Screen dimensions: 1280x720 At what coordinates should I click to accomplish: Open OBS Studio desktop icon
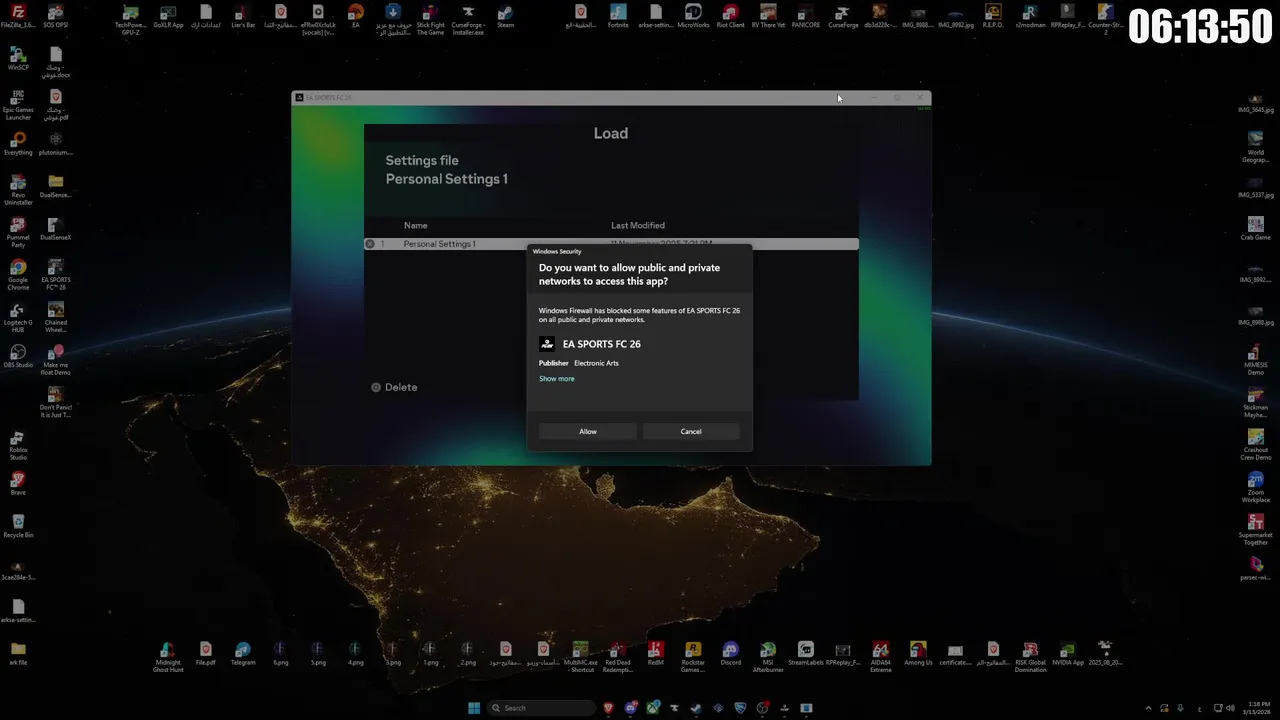[18, 356]
